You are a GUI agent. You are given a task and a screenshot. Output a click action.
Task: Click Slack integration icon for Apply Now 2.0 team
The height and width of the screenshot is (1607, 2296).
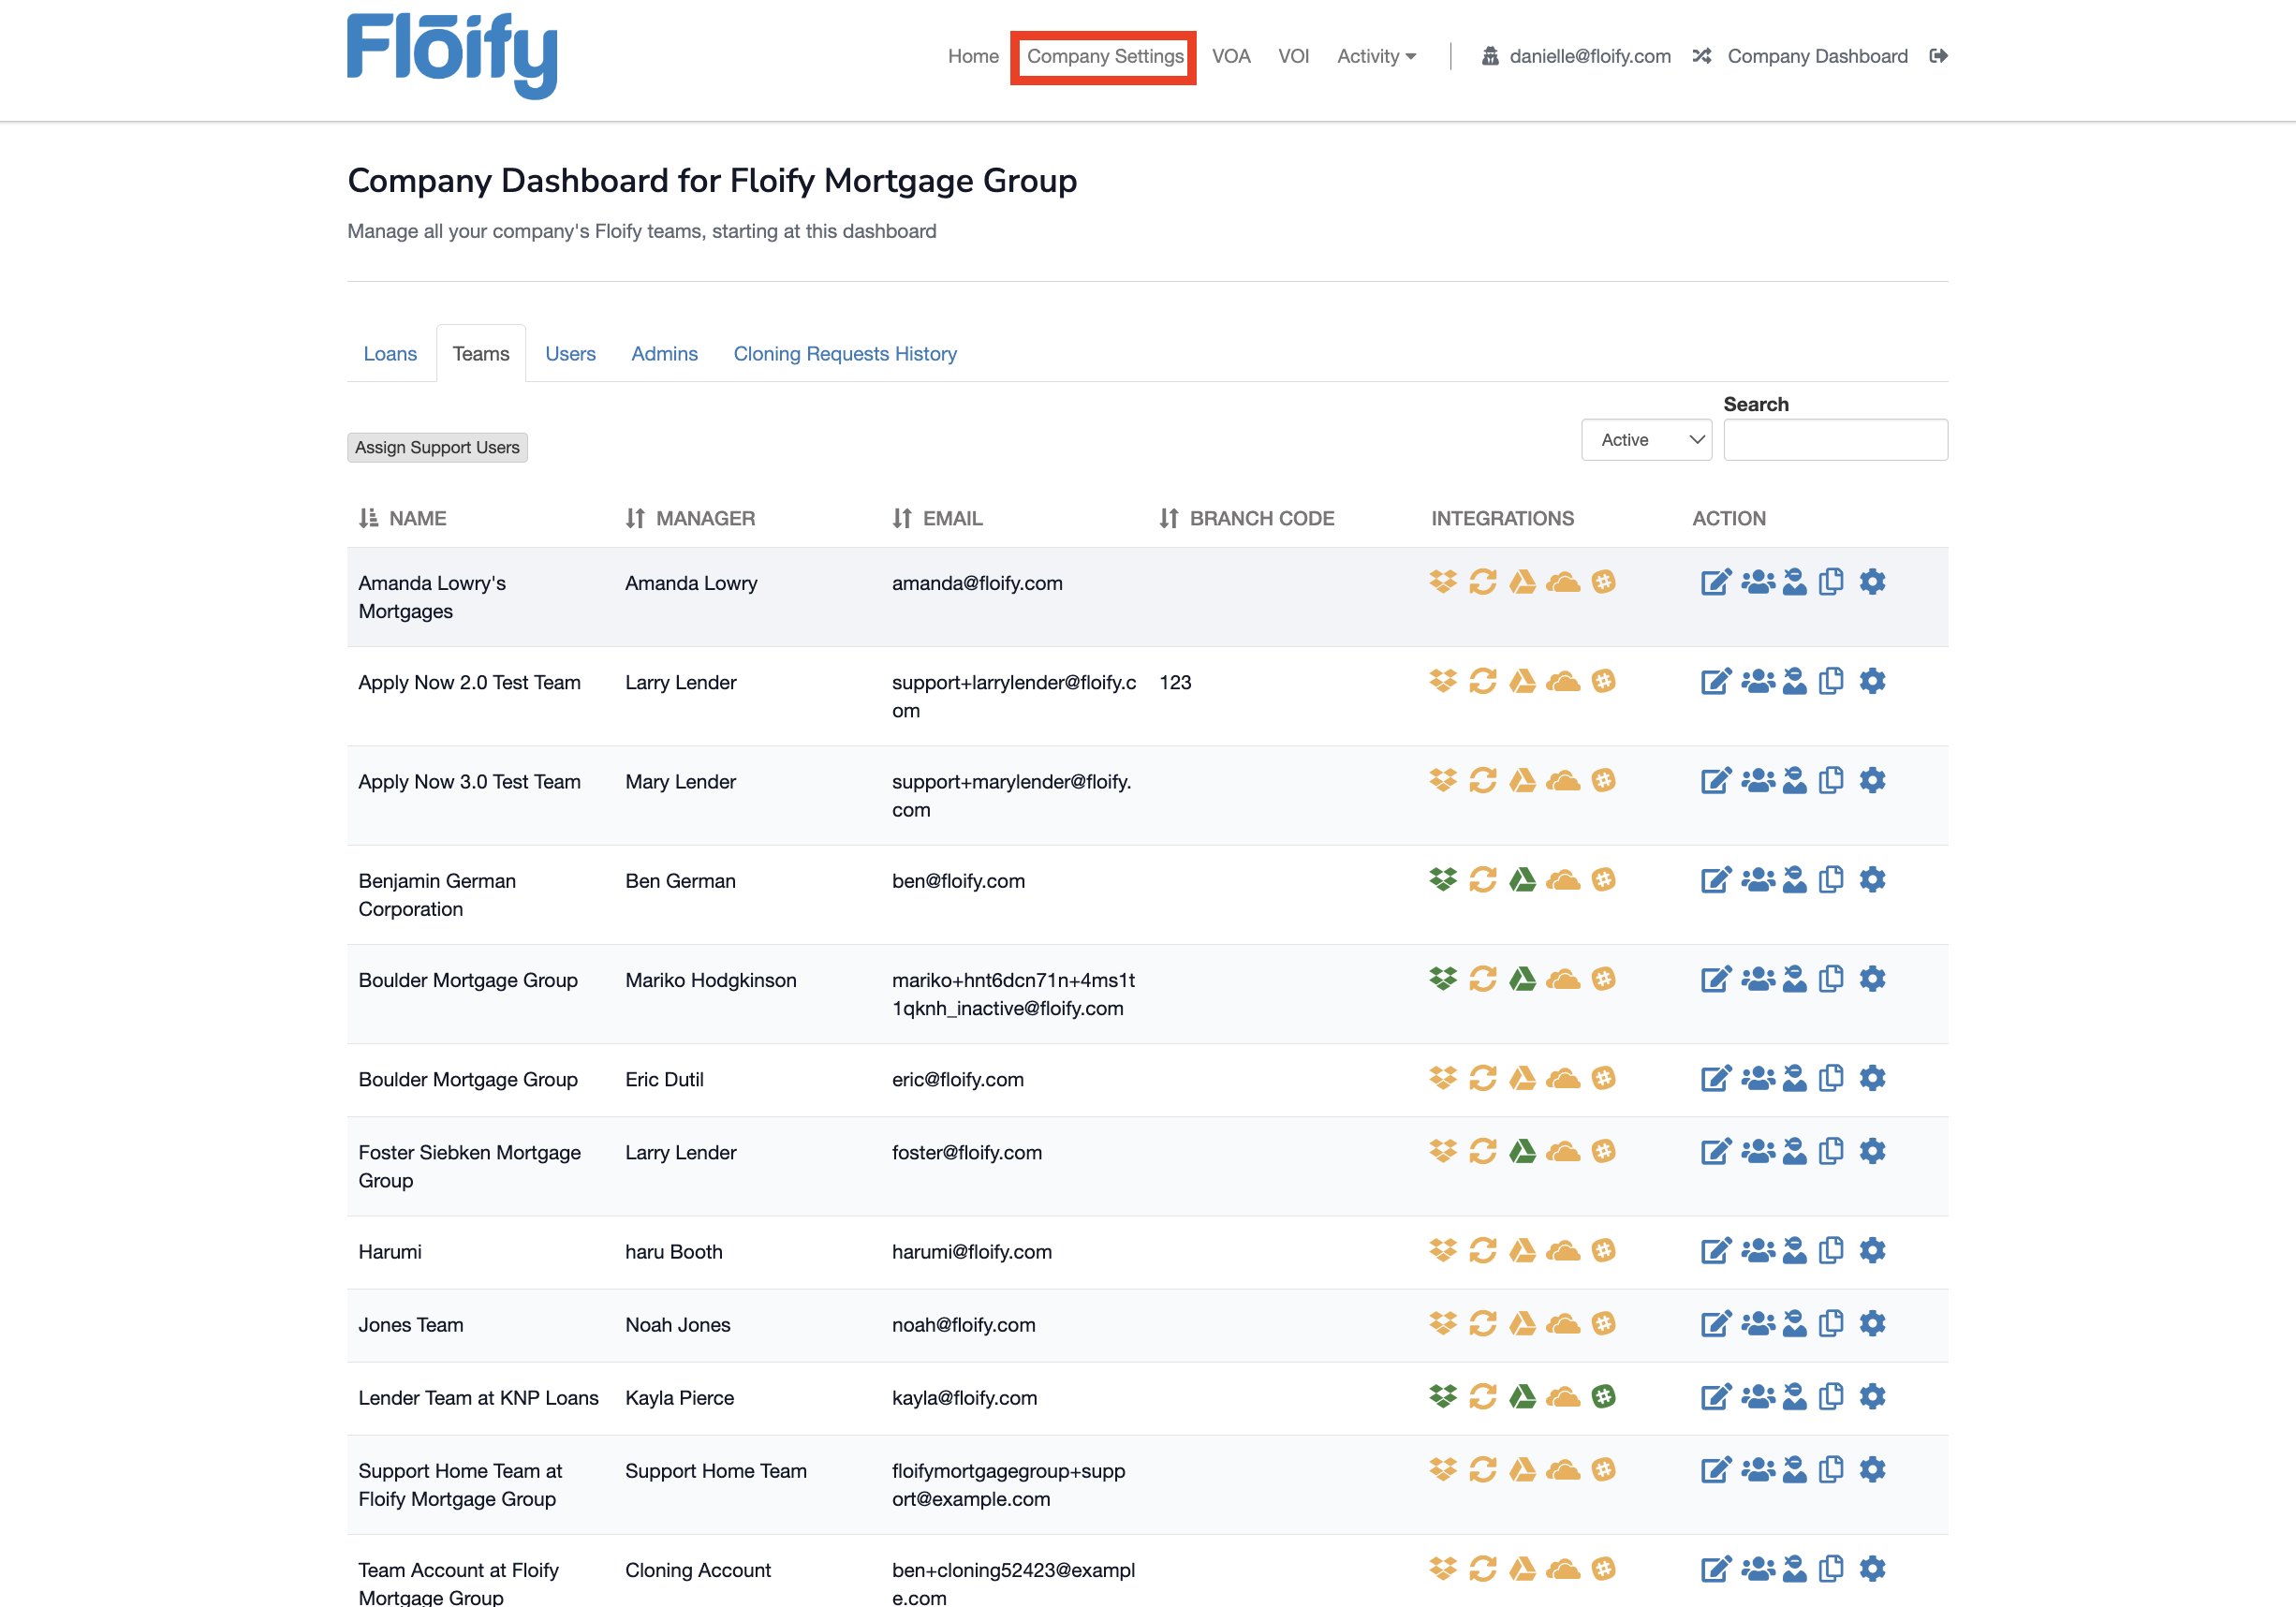(x=1603, y=682)
